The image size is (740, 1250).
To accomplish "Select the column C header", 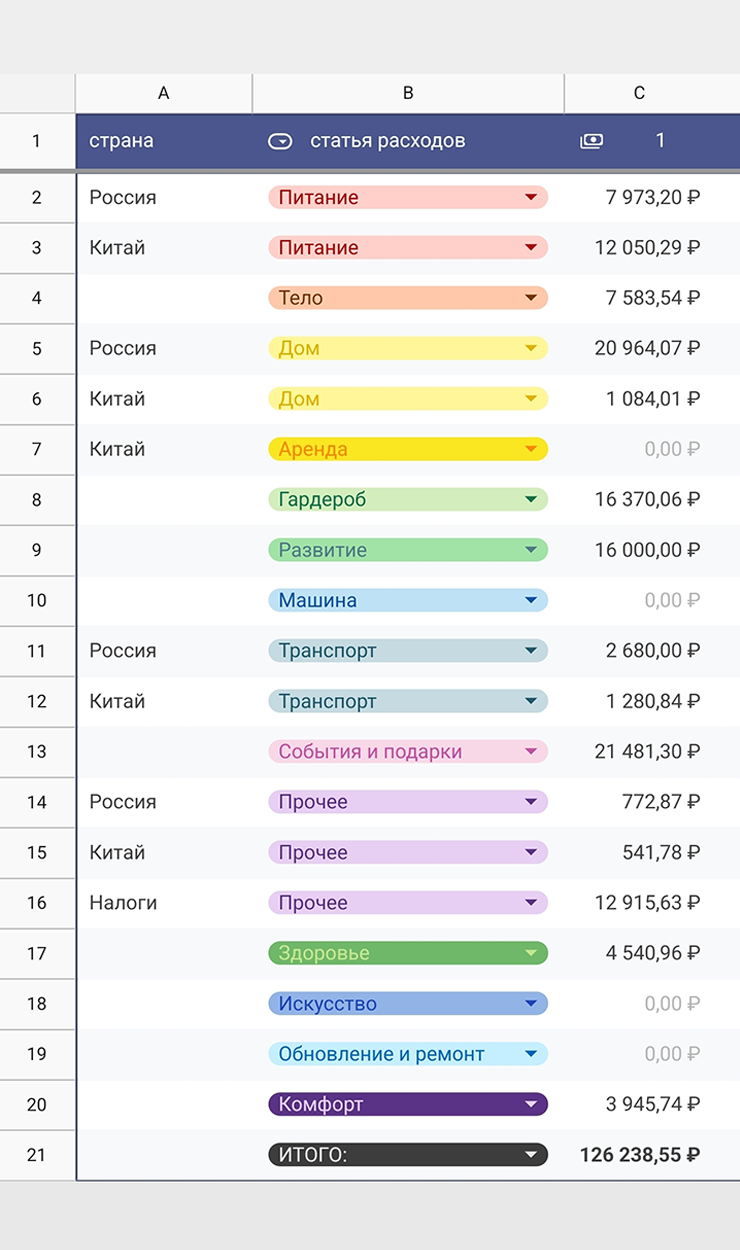I will pyautogui.click(x=639, y=93).
